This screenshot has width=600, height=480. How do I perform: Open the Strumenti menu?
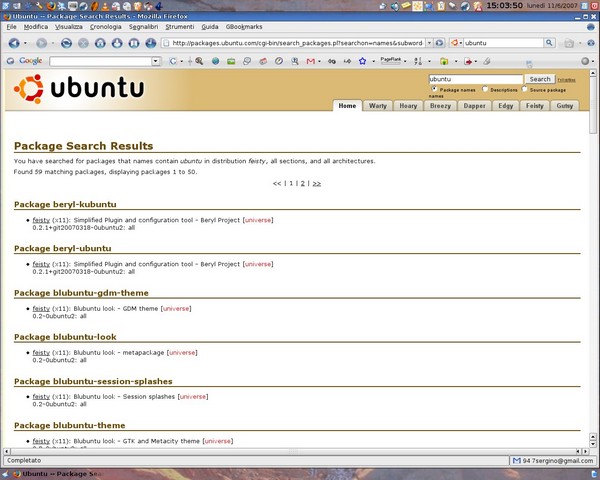click(180, 27)
